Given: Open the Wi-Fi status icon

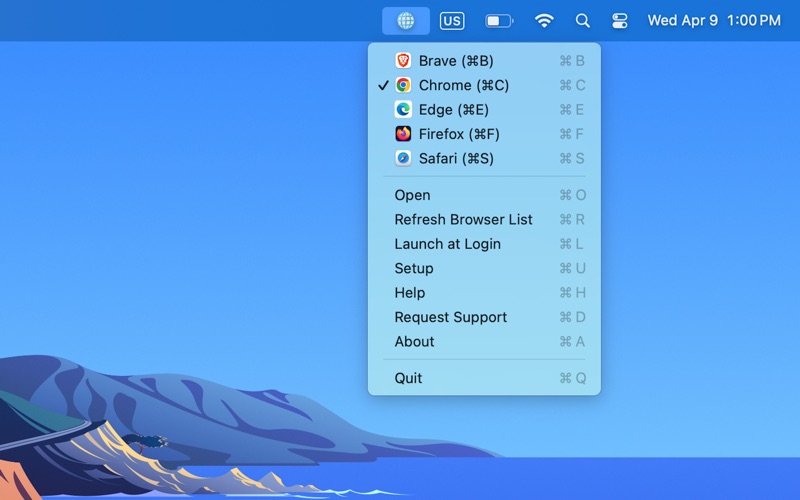Looking at the screenshot, I should (544, 20).
